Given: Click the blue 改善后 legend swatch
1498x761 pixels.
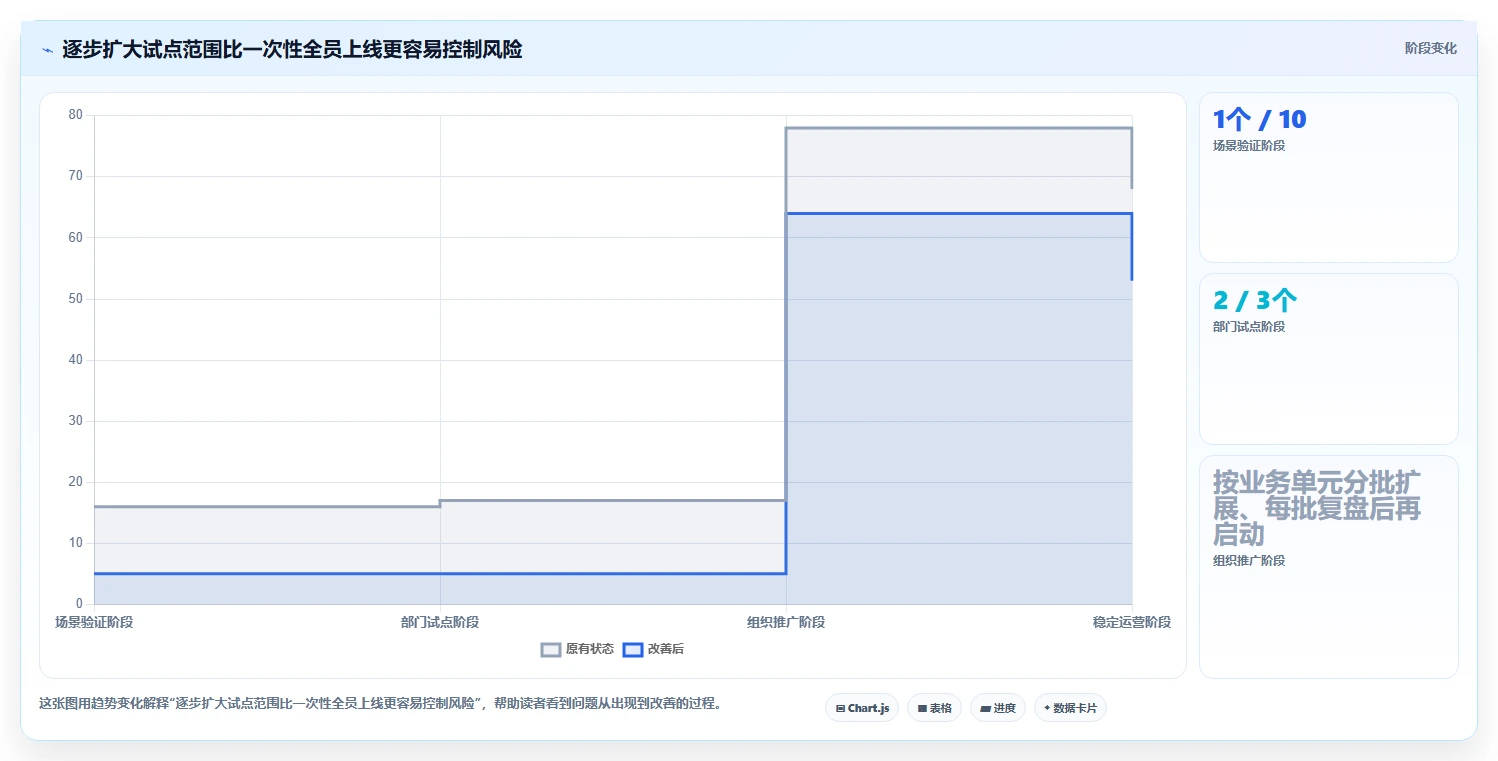Looking at the screenshot, I should pos(633,649).
